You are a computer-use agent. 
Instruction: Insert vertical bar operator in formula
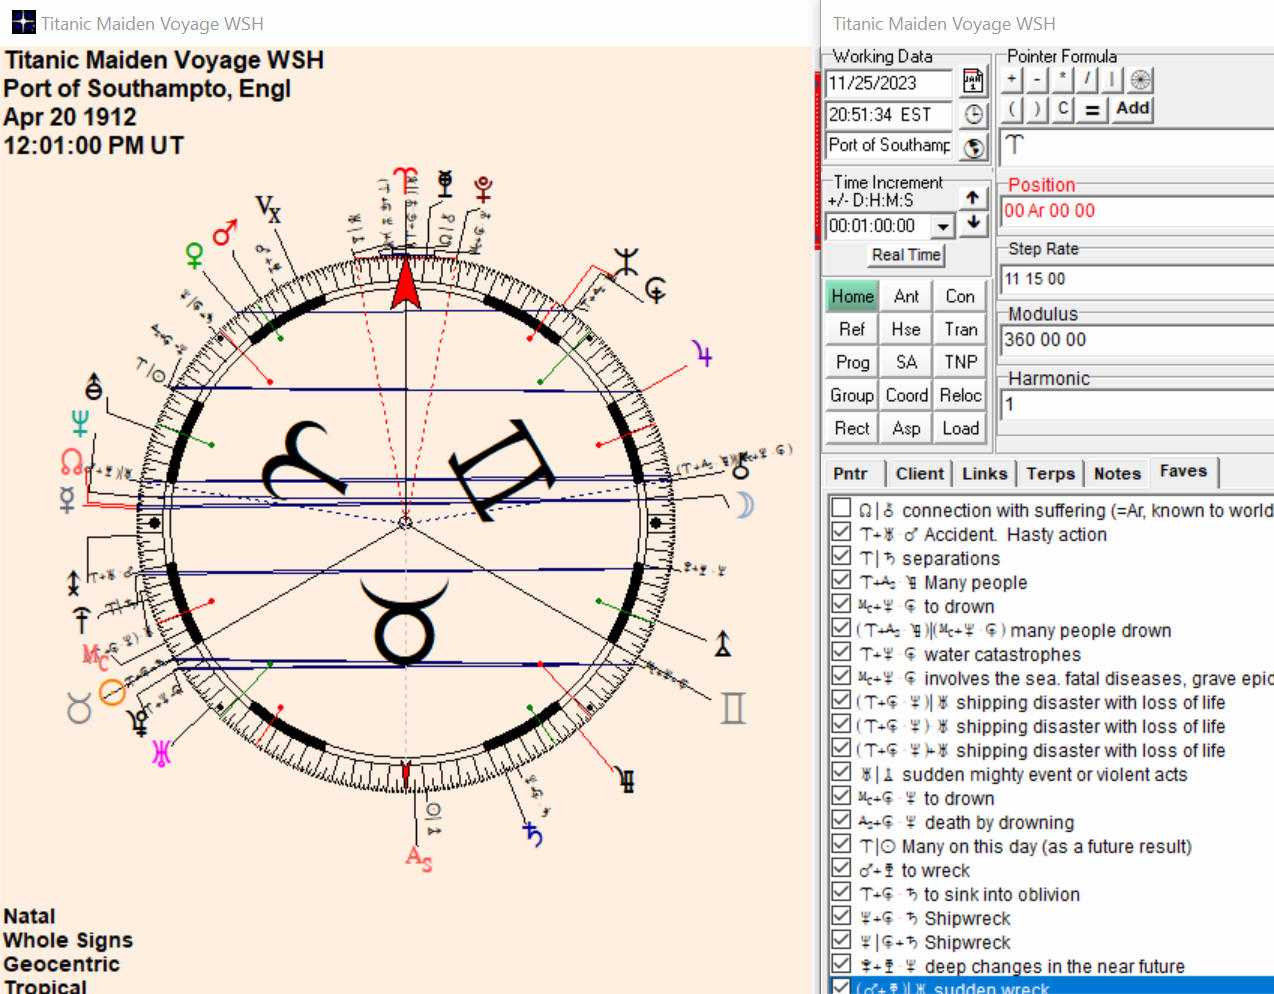pyautogui.click(x=1112, y=79)
